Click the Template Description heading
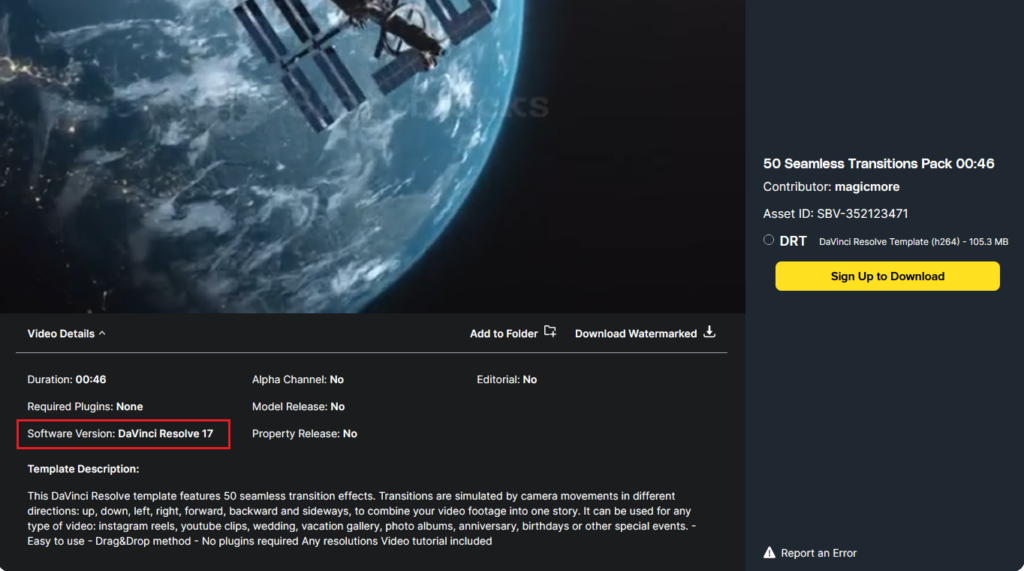This screenshot has height=571, width=1024. 83,469
